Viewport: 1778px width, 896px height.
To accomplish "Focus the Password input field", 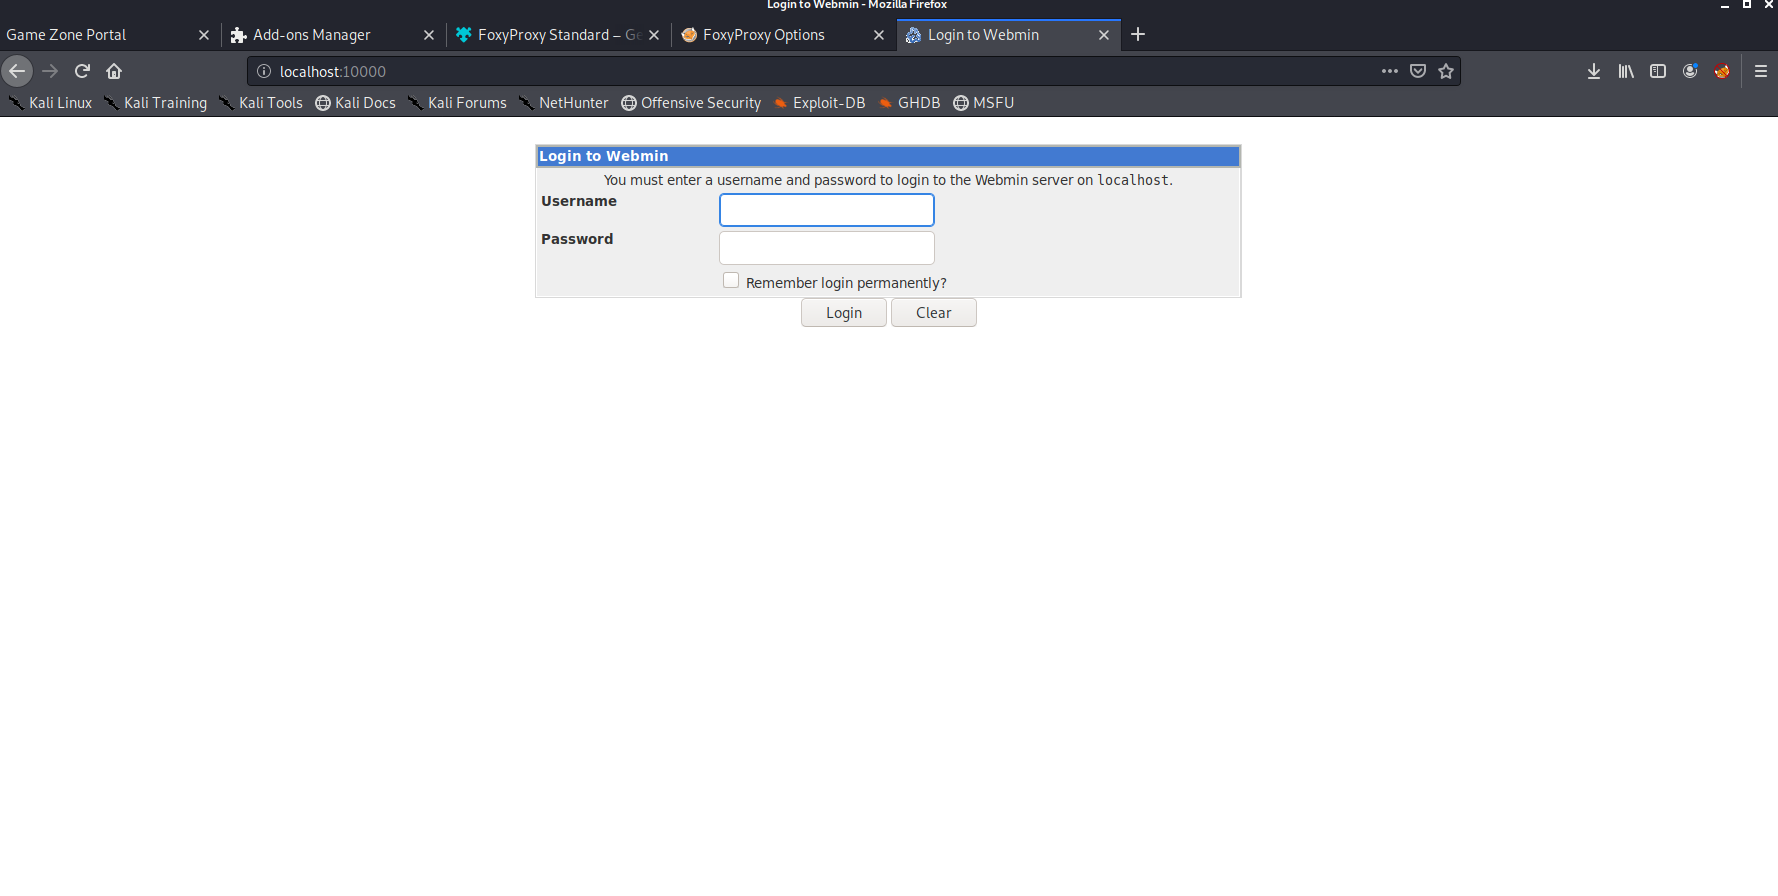I will click(827, 248).
